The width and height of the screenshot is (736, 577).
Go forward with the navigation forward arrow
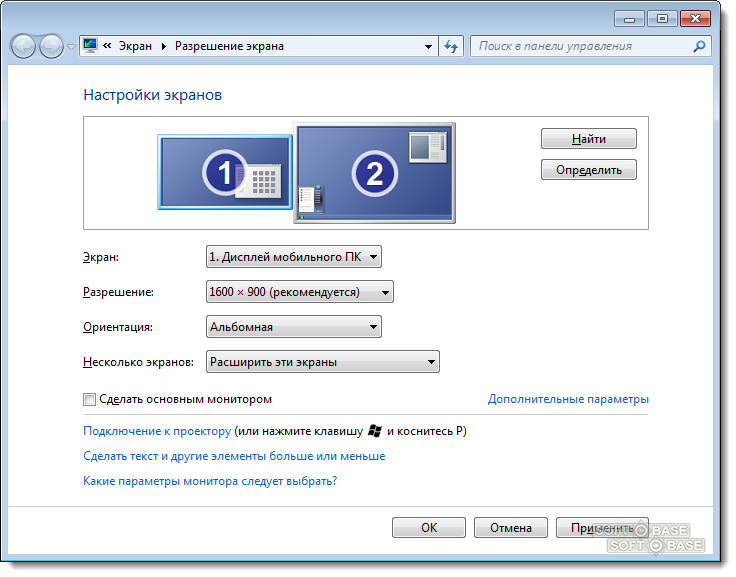click(x=51, y=46)
